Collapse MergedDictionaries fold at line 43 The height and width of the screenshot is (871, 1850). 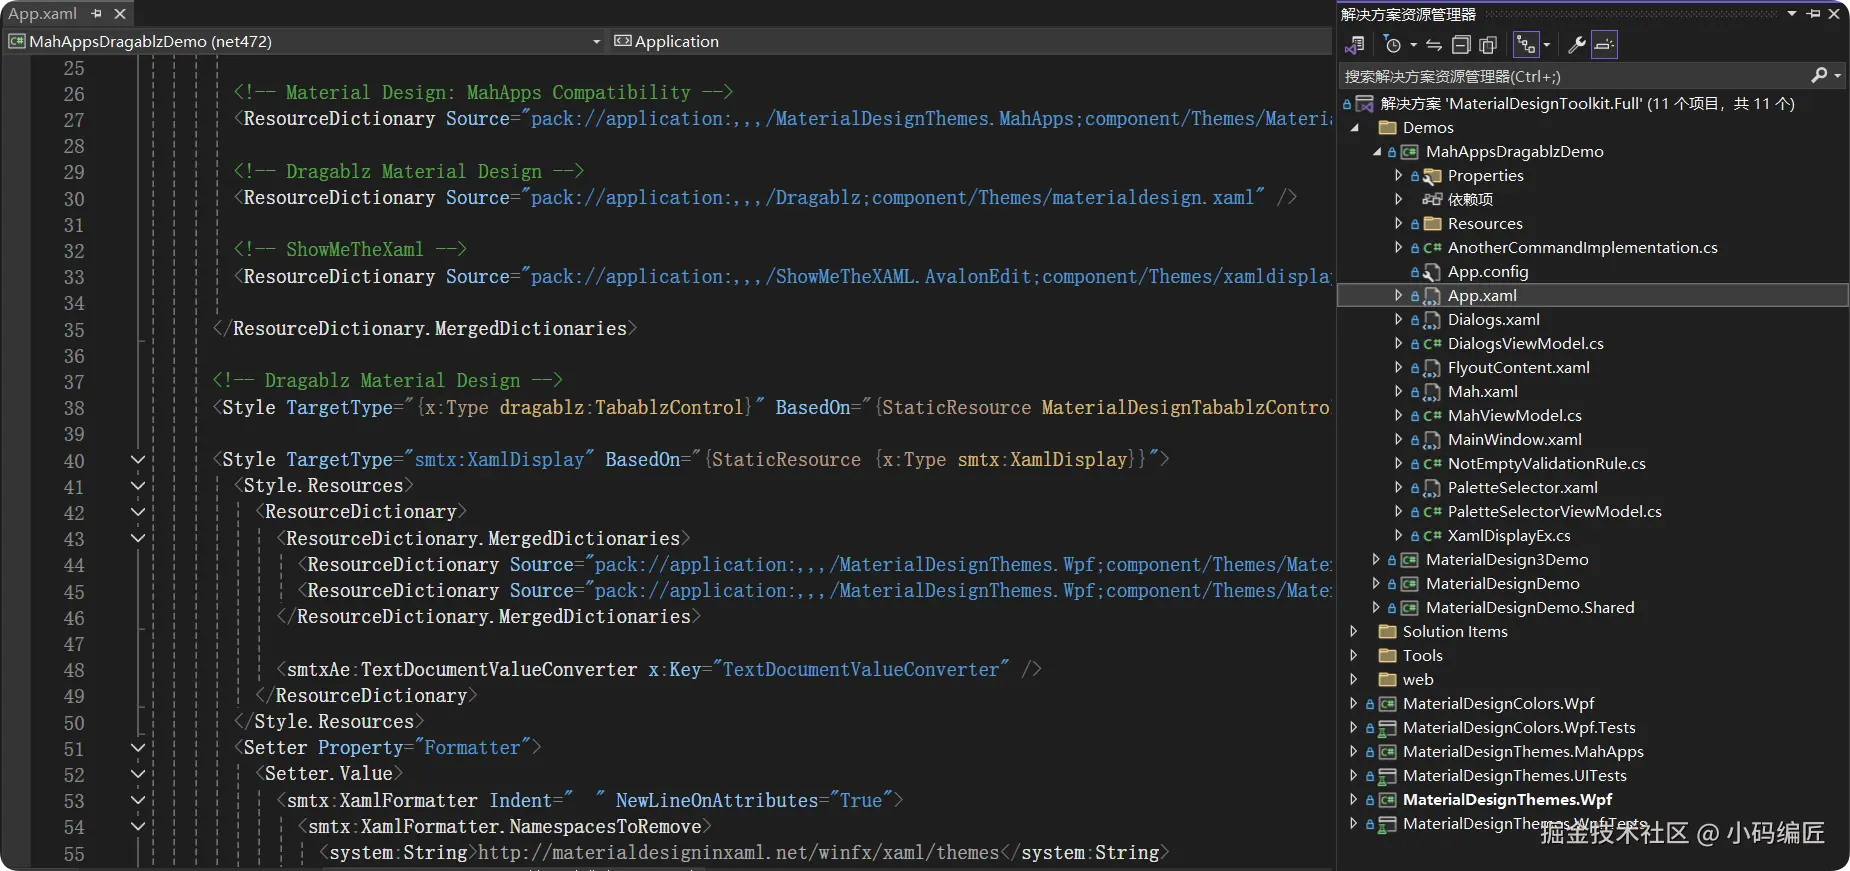[x=138, y=538]
